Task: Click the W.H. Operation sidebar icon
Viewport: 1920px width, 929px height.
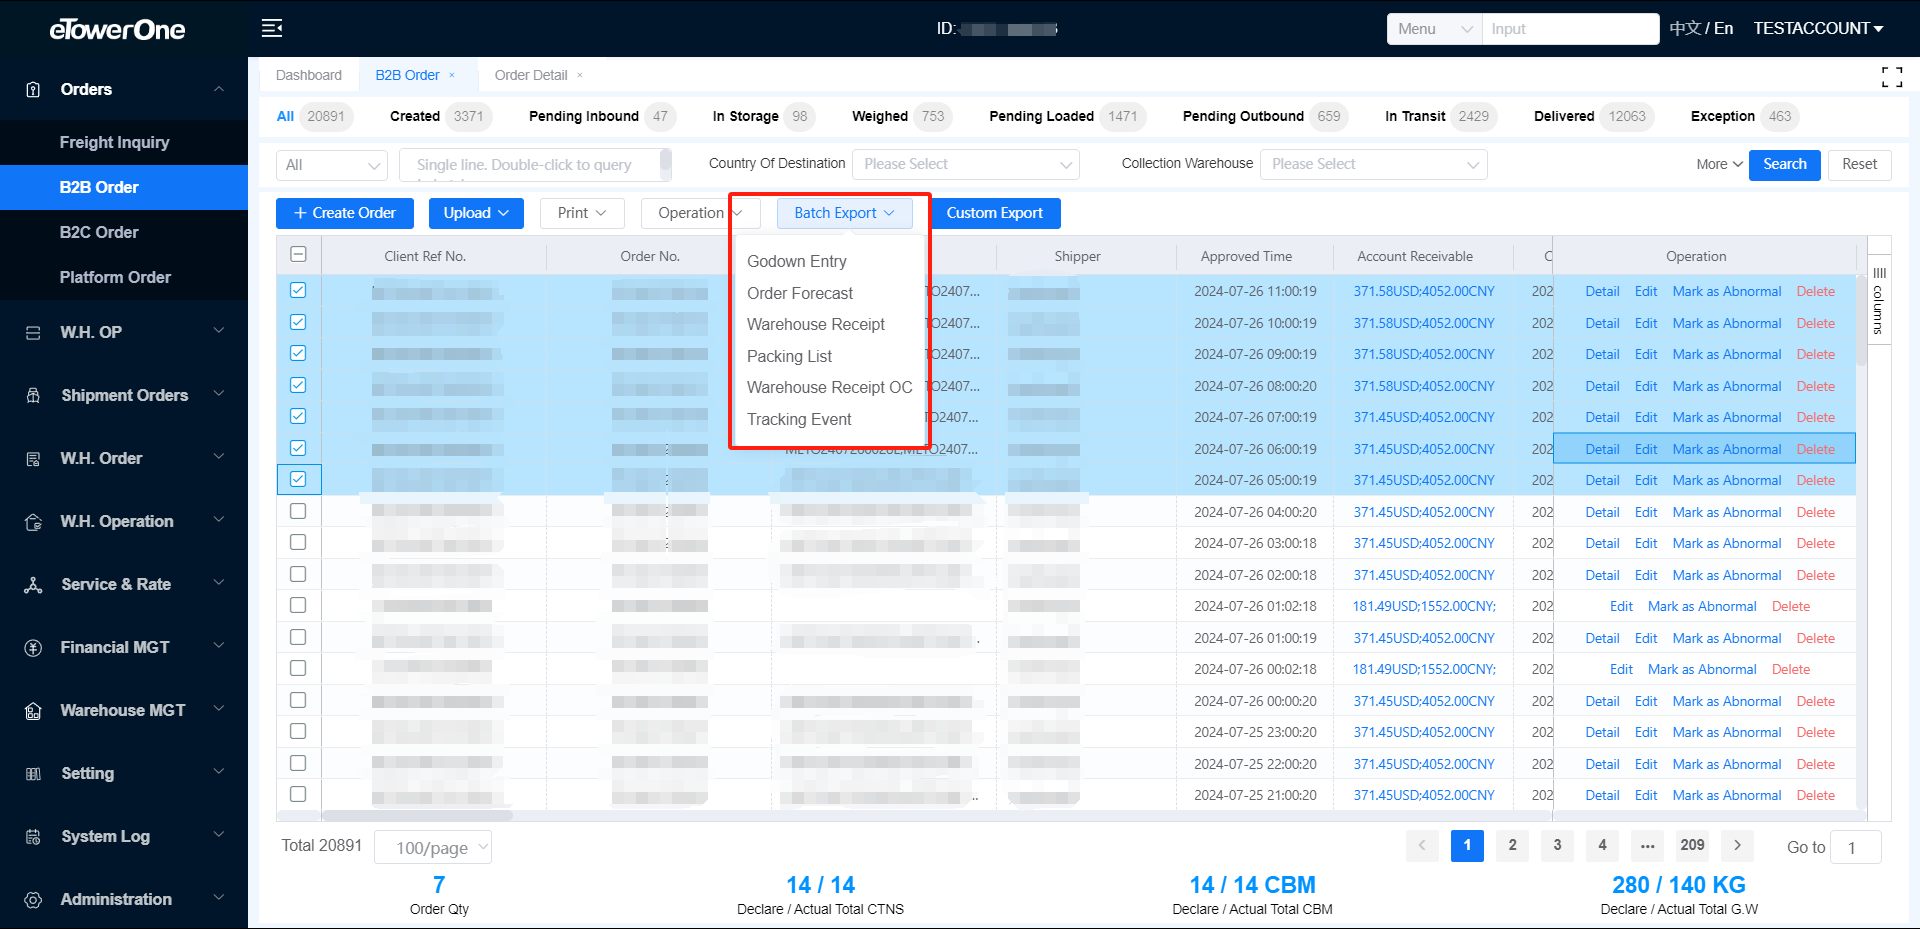Action: click(33, 522)
